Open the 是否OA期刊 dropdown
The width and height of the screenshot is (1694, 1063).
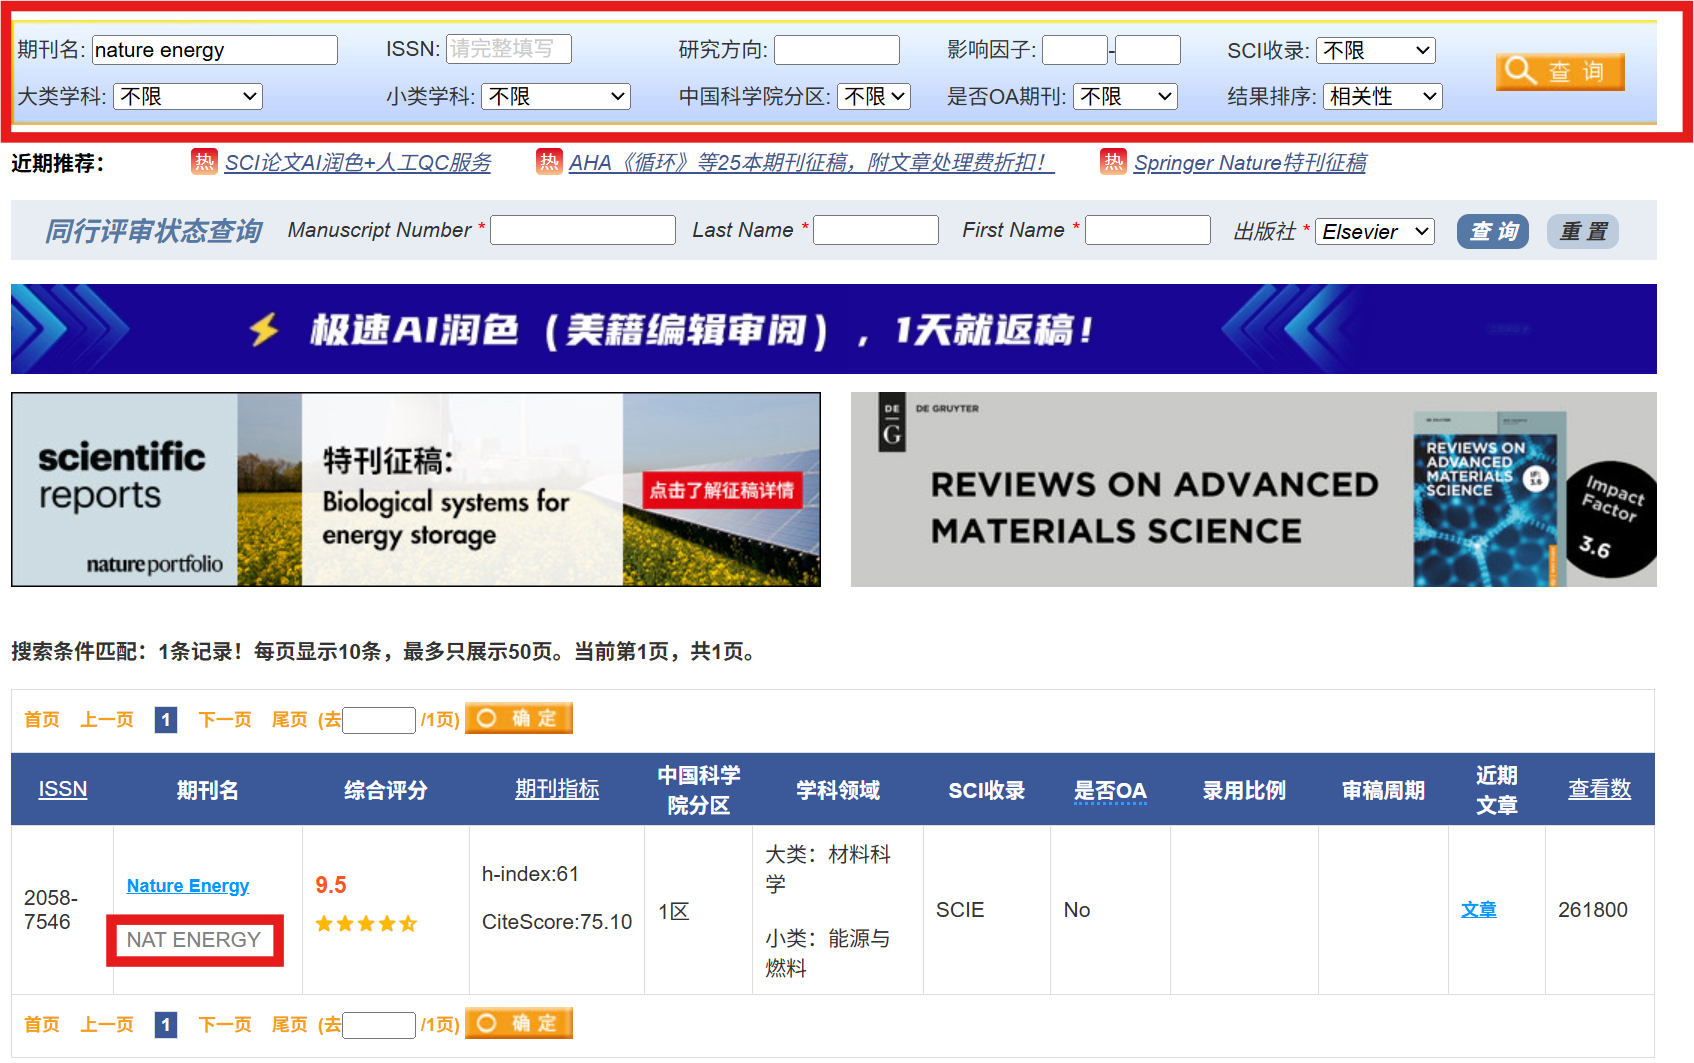(1125, 97)
